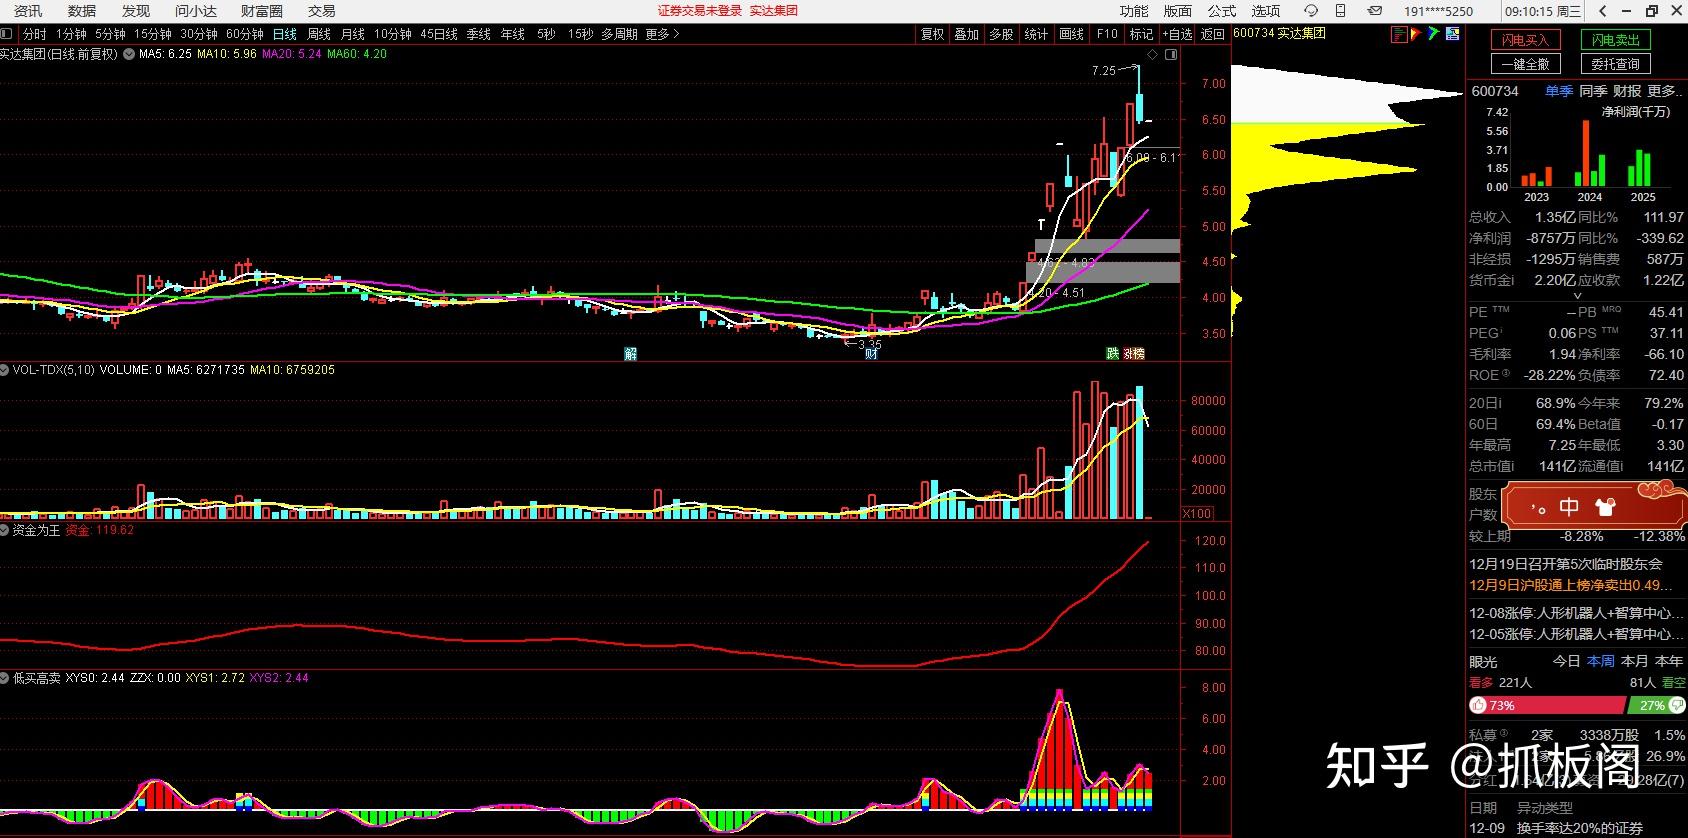Viewport: 1688px width, 838px height.
Task: Open the envelope messages icon
Action: (1375, 11)
